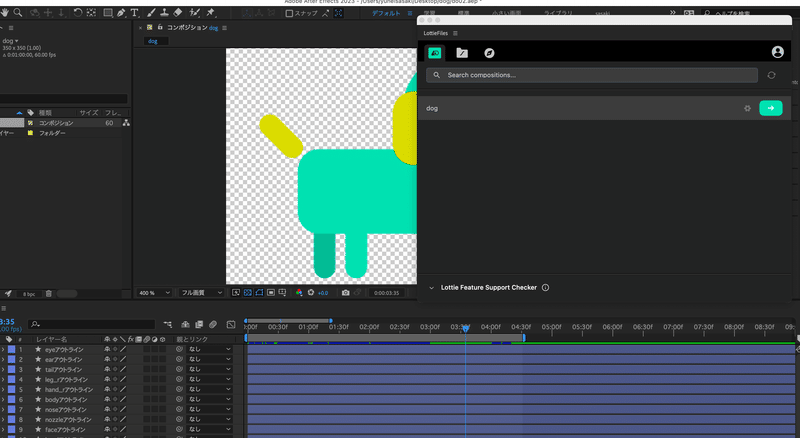Click the viewer timecode 0:00:03:35
Viewport: 800px width, 438px height.
point(386,293)
